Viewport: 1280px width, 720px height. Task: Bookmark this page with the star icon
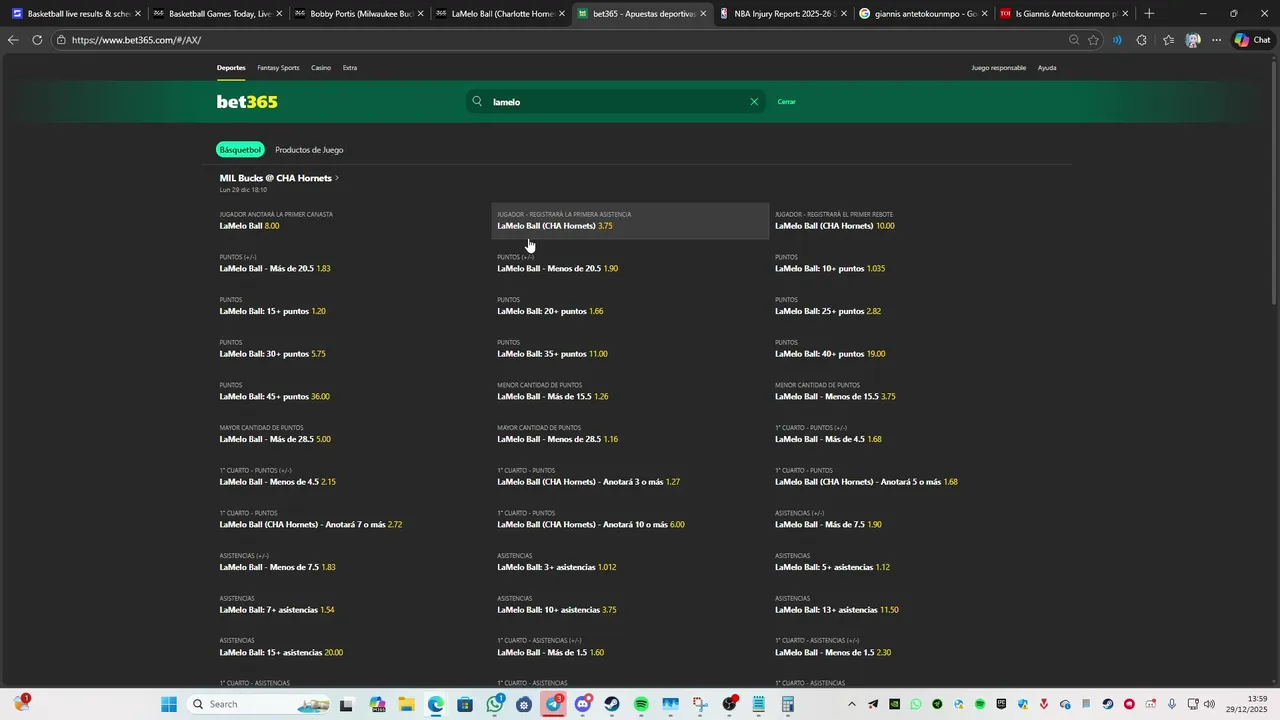tap(1093, 40)
